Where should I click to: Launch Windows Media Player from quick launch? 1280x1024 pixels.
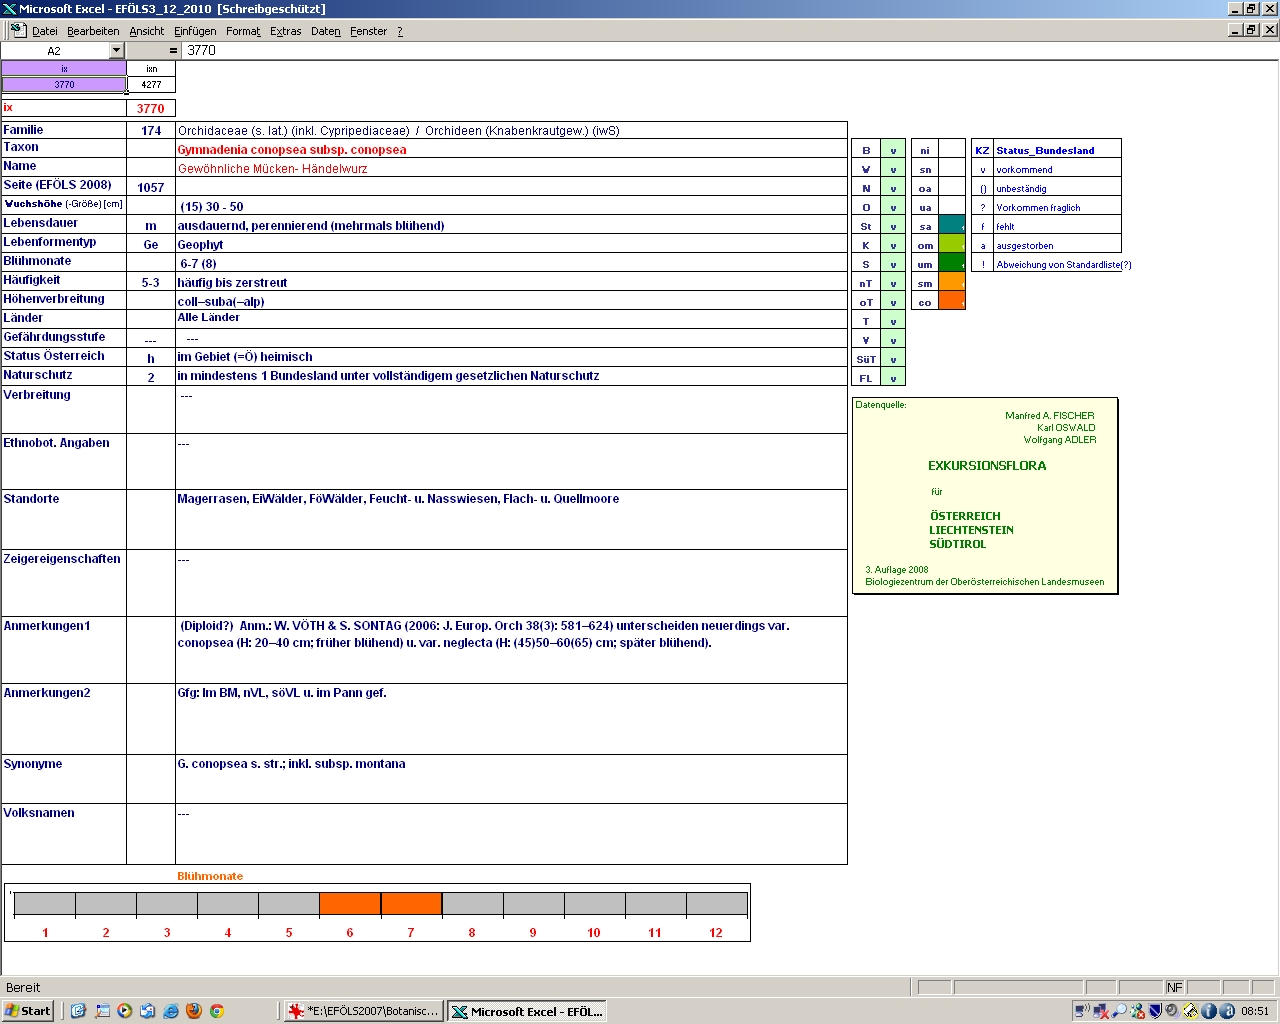(125, 1011)
